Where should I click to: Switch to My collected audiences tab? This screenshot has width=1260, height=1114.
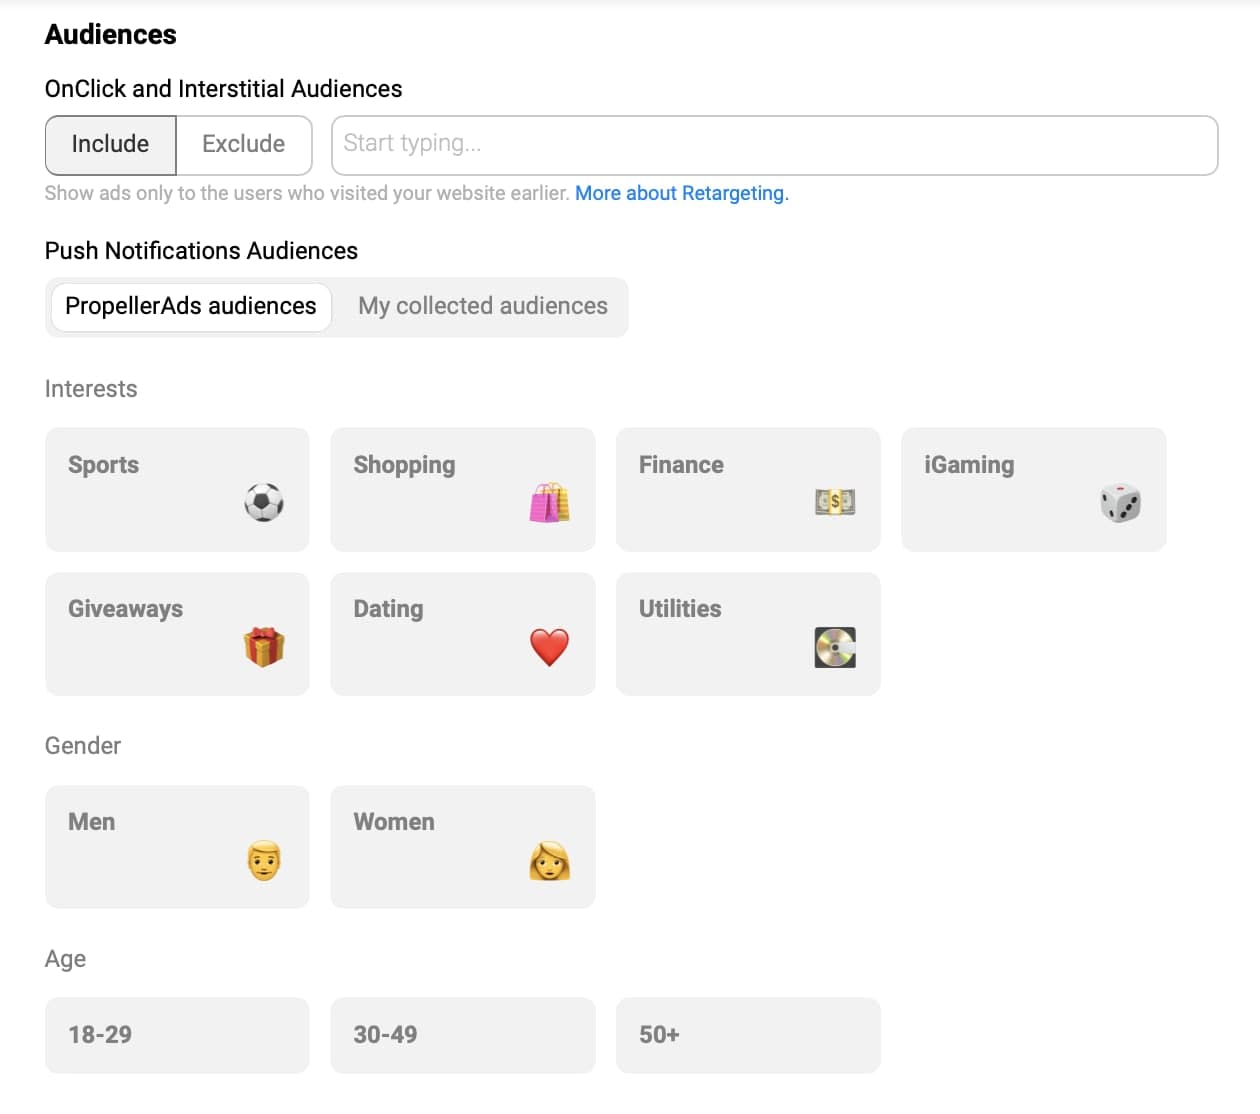pos(482,306)
